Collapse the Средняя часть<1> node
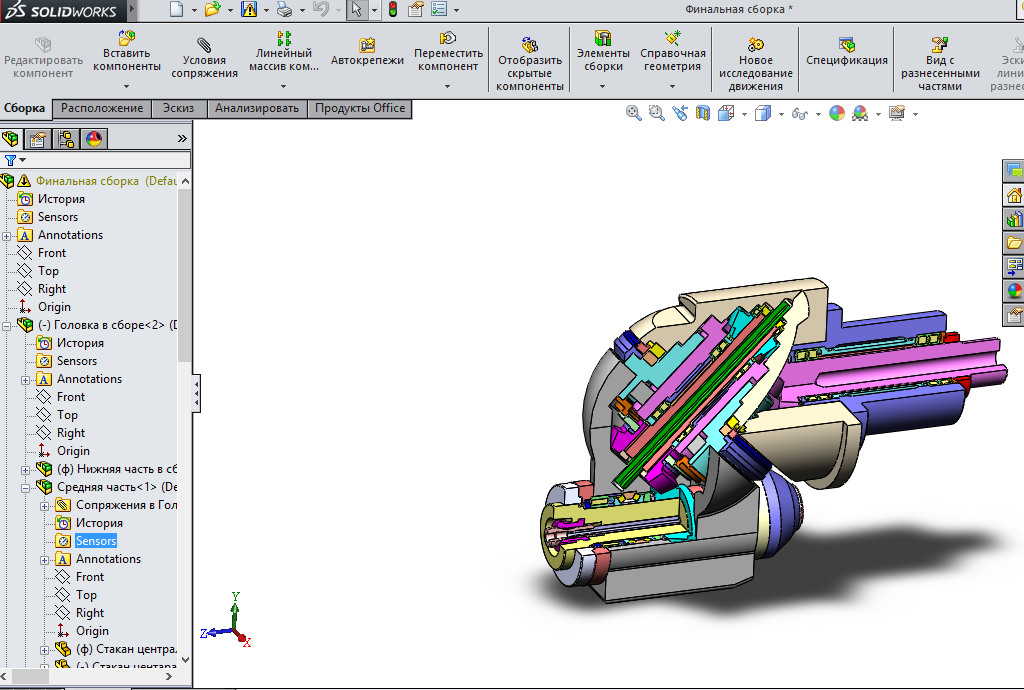This screenshot has height=690, width=1024. pos(25,488)
